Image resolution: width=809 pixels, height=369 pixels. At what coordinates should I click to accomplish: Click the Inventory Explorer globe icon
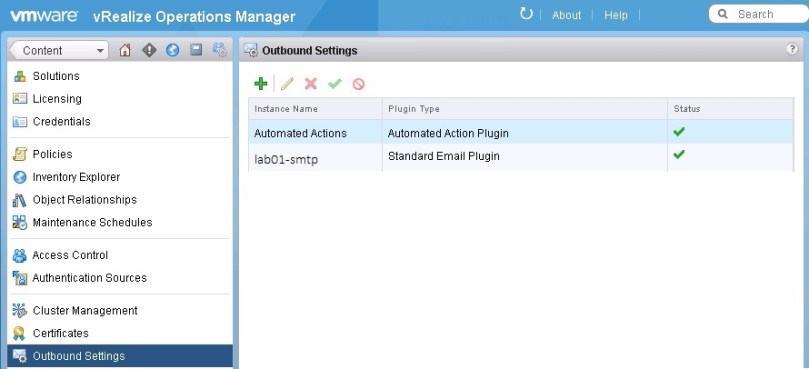(20, 177)
